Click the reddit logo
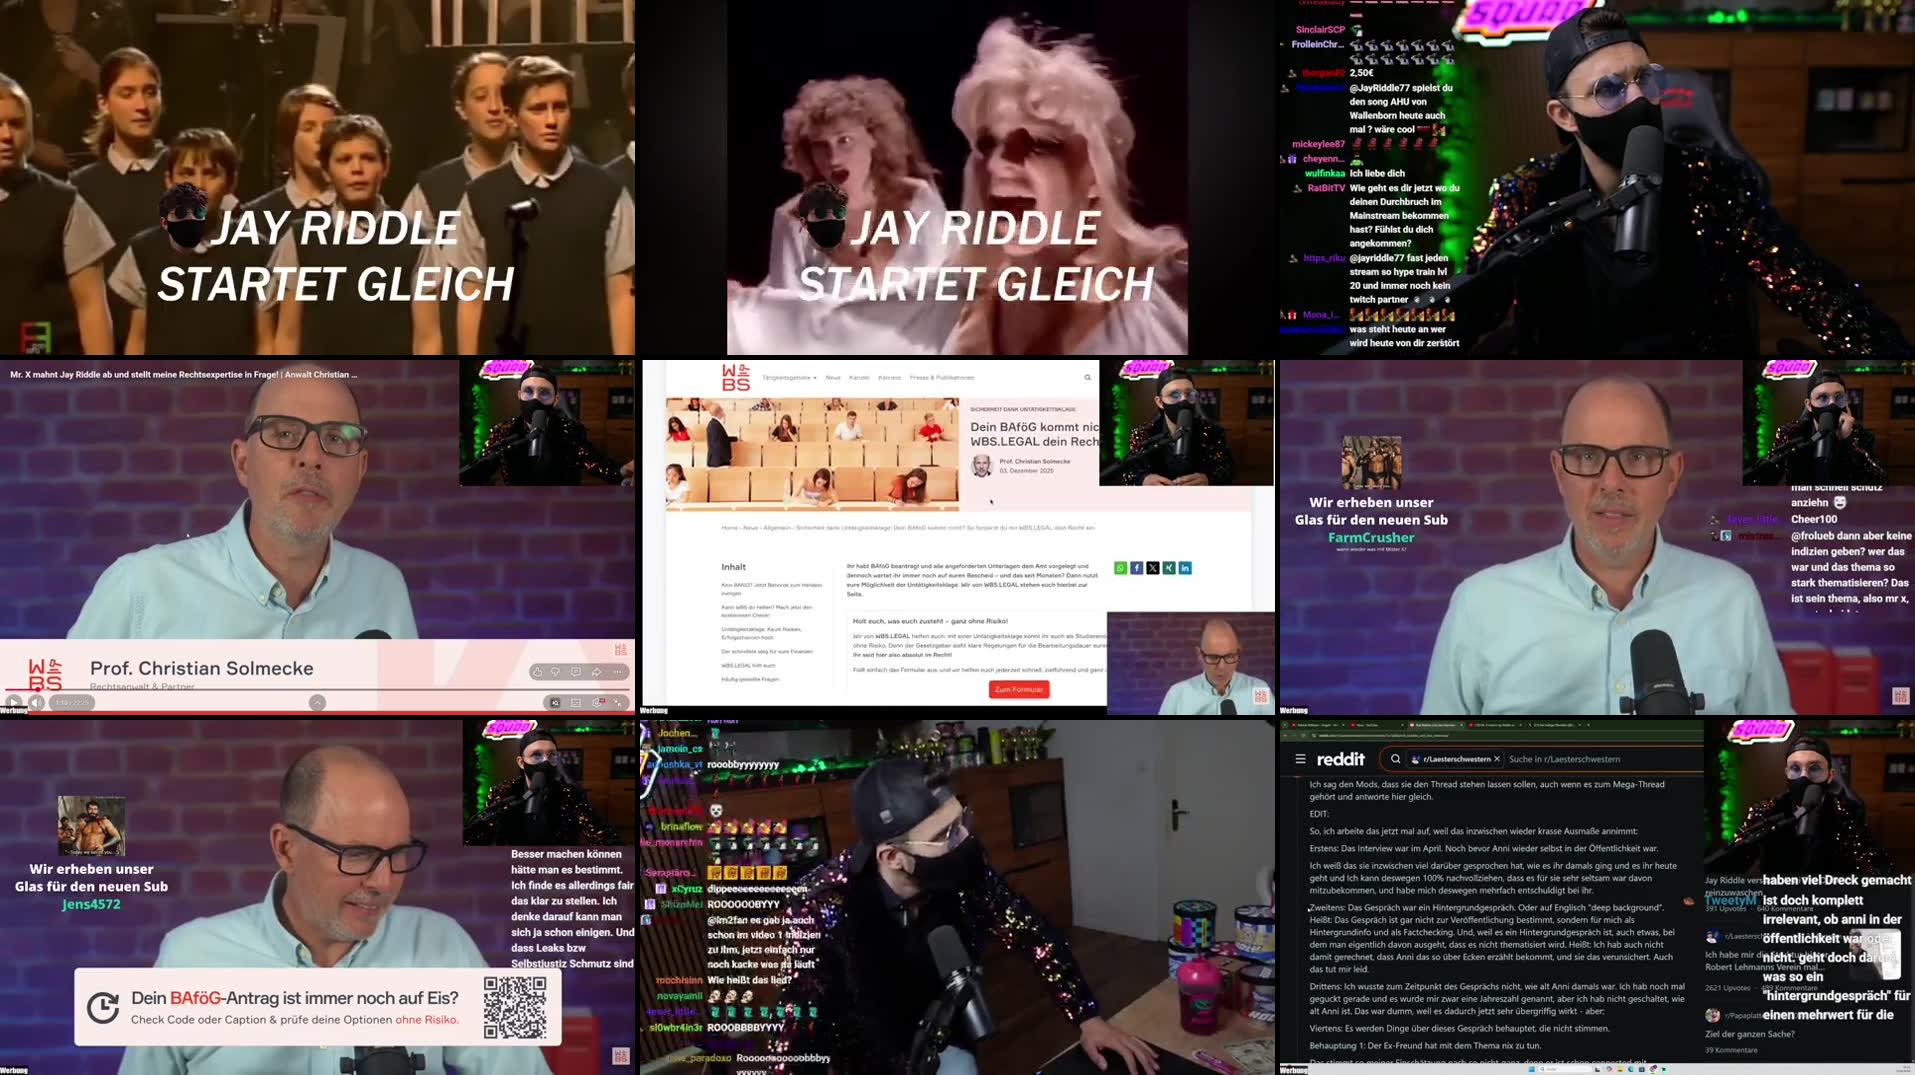This screenshot has width=1915, height=1075. [1341, 759]
